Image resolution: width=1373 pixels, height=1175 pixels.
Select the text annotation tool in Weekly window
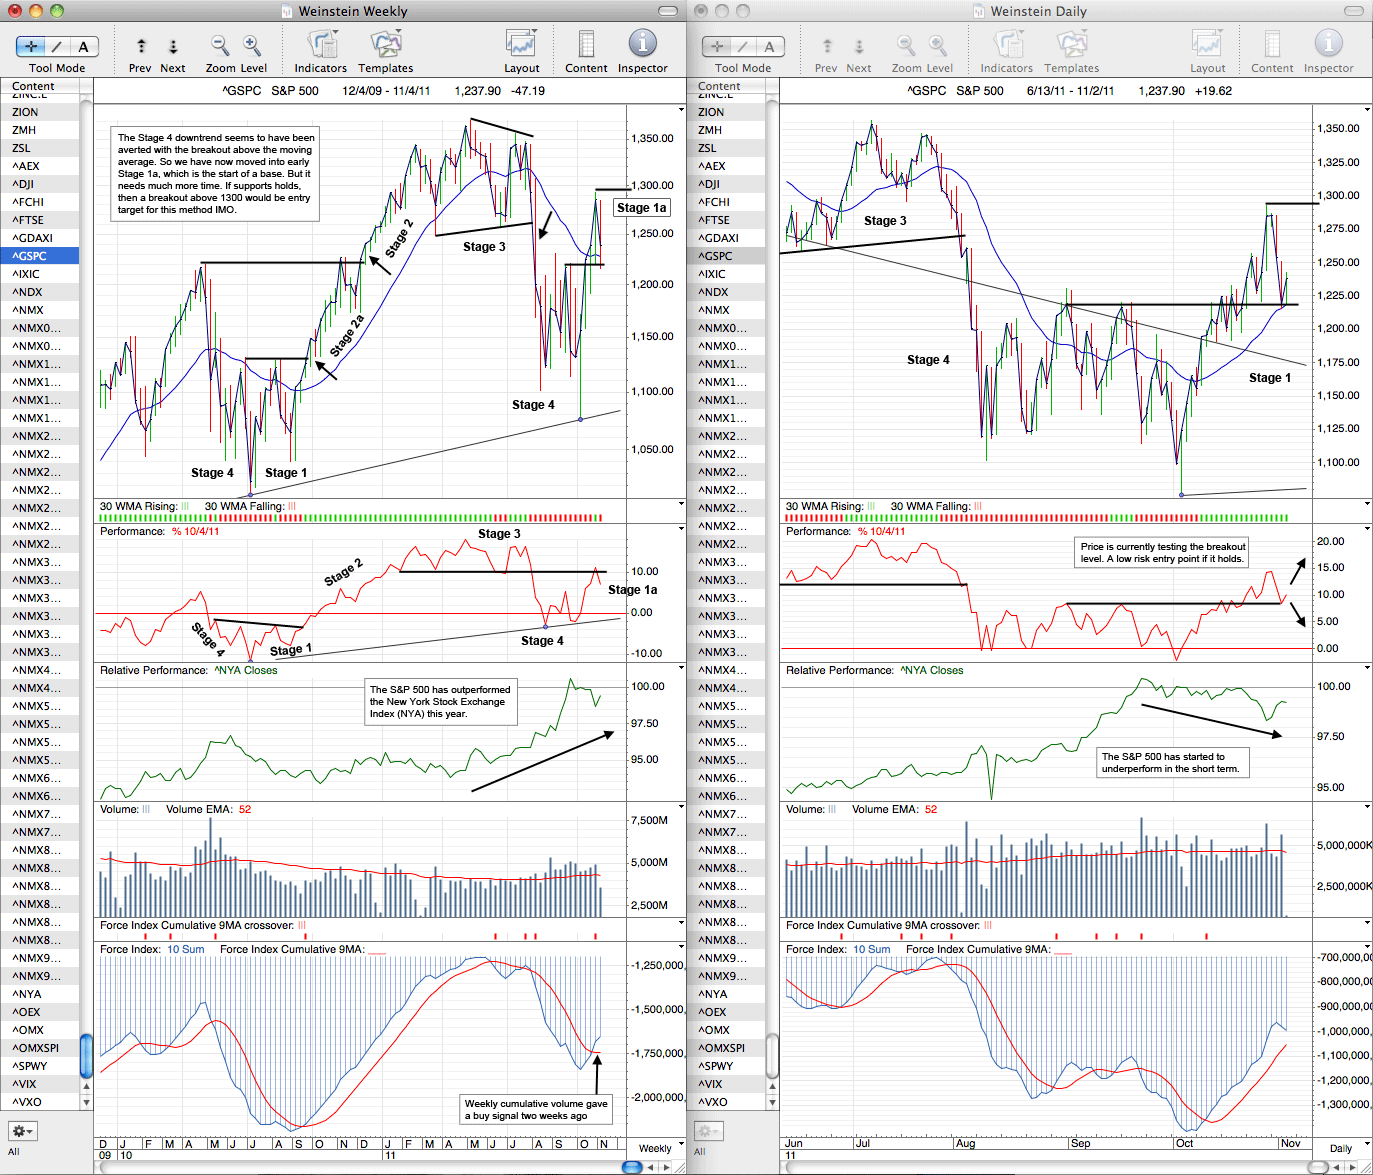click(x=84, y=46)
